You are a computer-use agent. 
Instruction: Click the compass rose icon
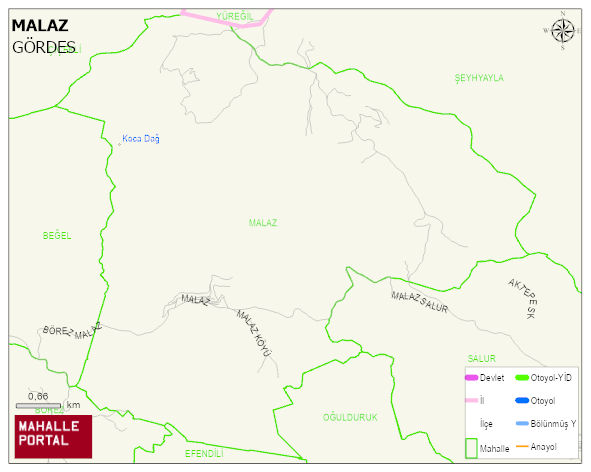tap(563, 31)
